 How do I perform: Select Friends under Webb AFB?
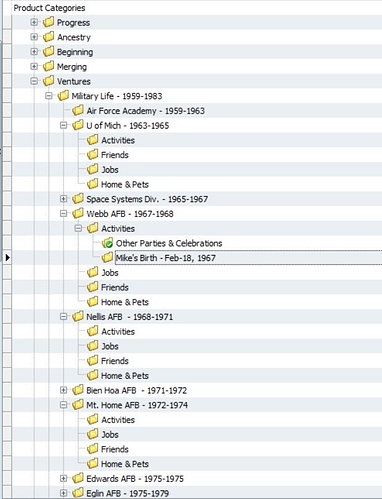[115, 287]
